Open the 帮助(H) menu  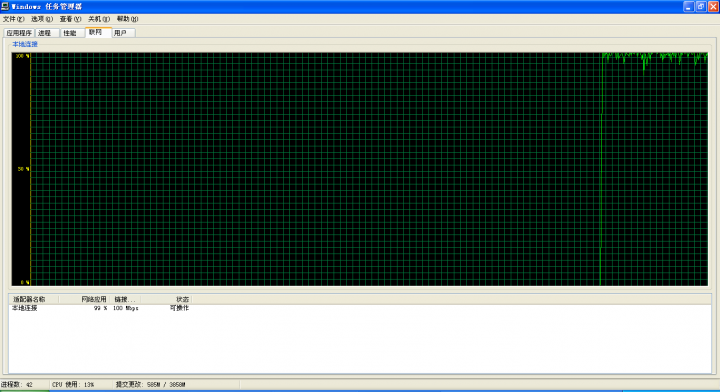[x=127, y=19]
